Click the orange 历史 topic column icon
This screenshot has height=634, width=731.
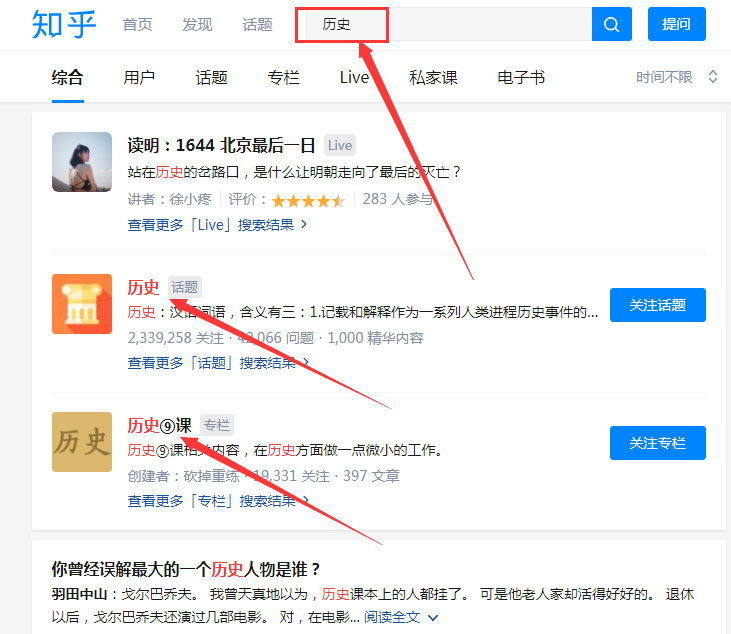pyautogui.click(x=82, y=304)
